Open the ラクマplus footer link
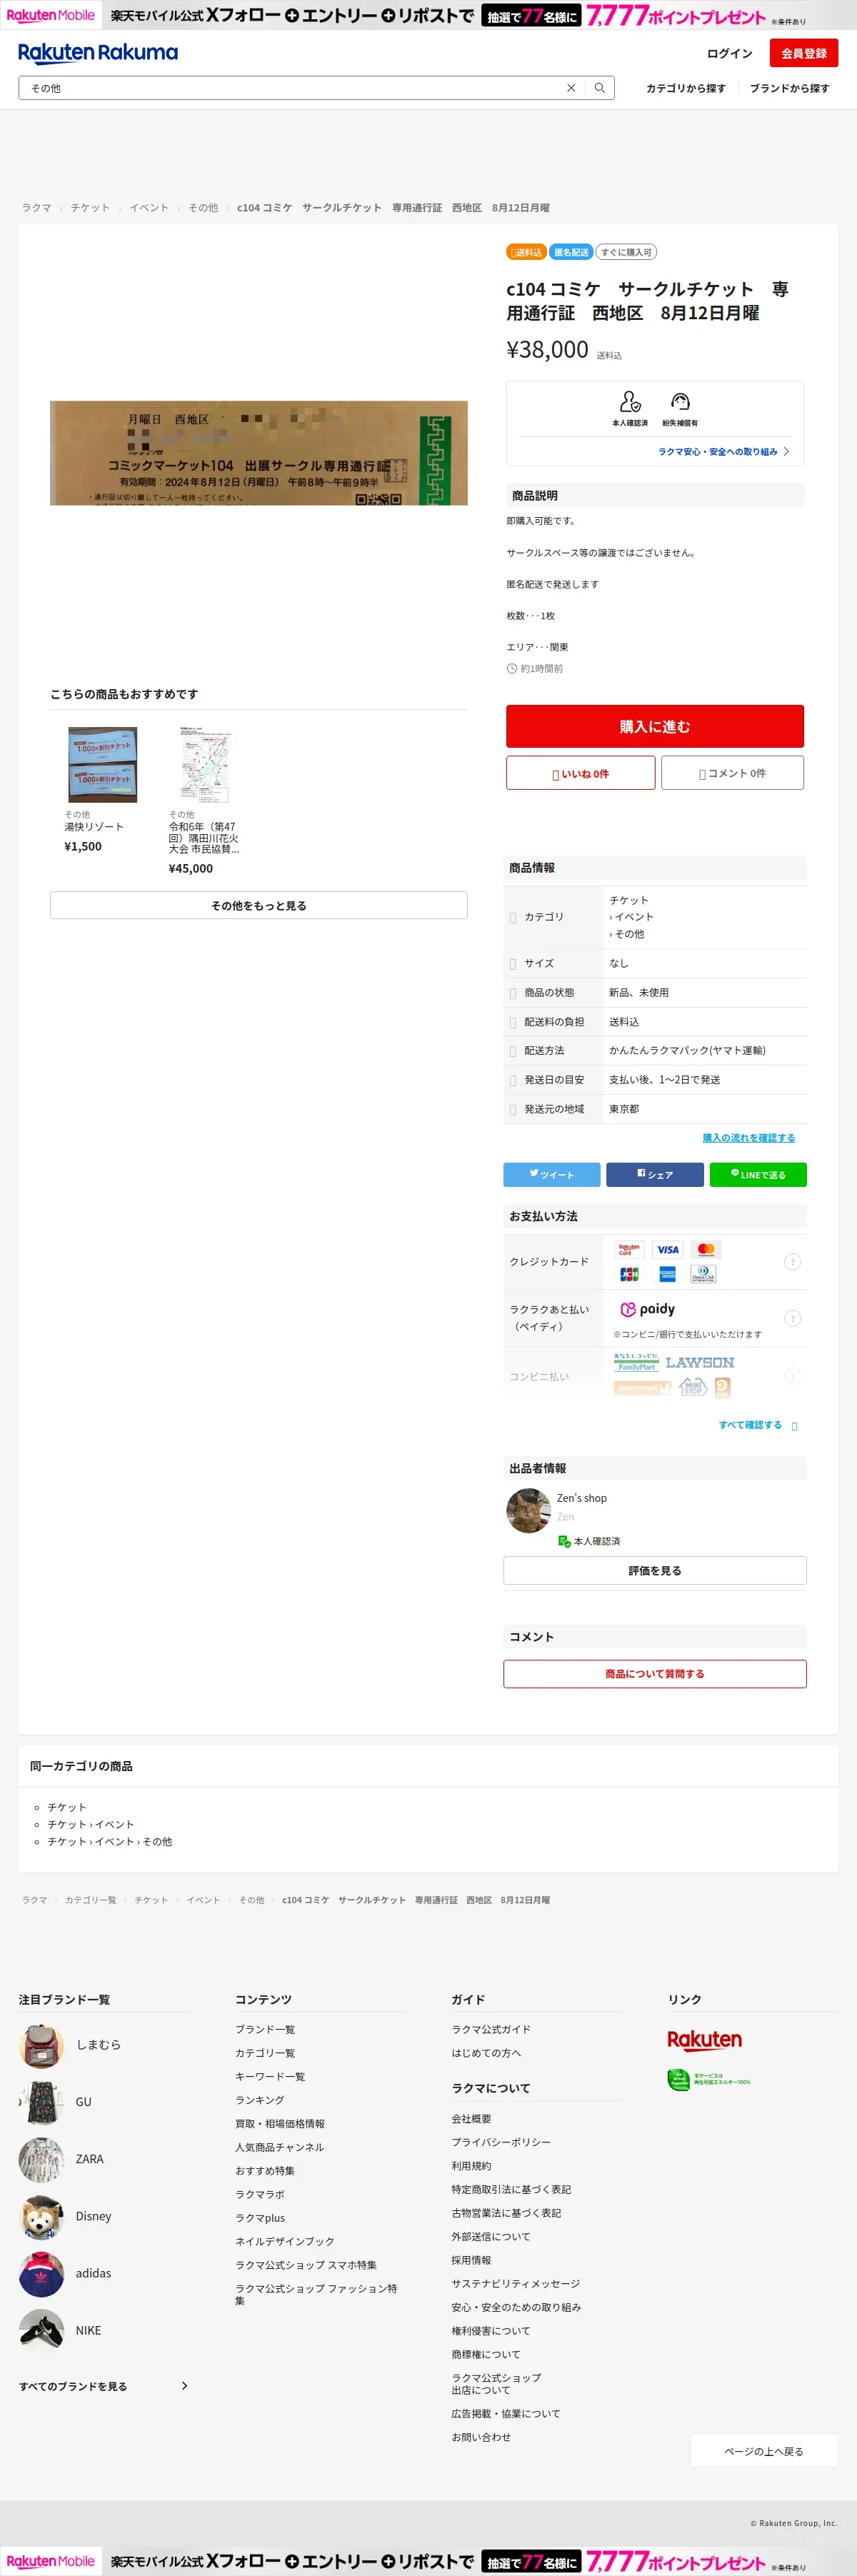The width and height of the screenshot is (857, 2576). 260,2218
